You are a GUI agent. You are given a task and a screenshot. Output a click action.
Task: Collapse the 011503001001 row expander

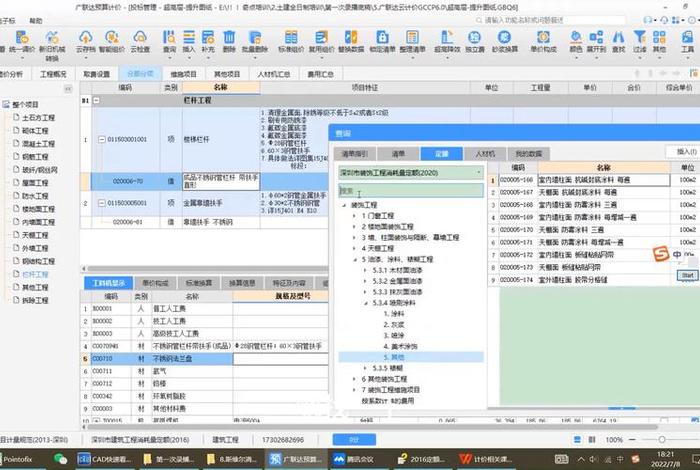coord(101,139)
